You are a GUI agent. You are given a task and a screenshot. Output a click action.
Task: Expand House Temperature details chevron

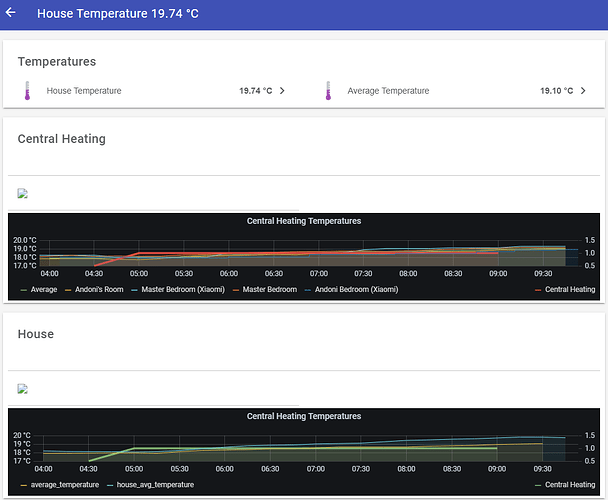[x=282, y=91]
